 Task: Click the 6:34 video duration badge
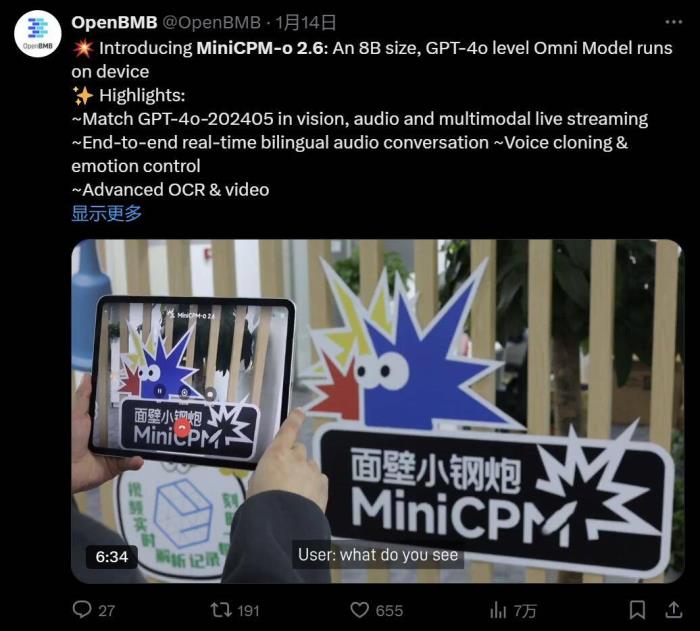tap(112, 557)
